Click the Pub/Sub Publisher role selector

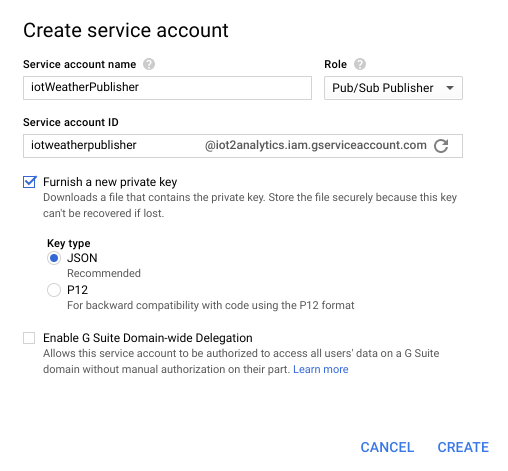tap(393, 88)
